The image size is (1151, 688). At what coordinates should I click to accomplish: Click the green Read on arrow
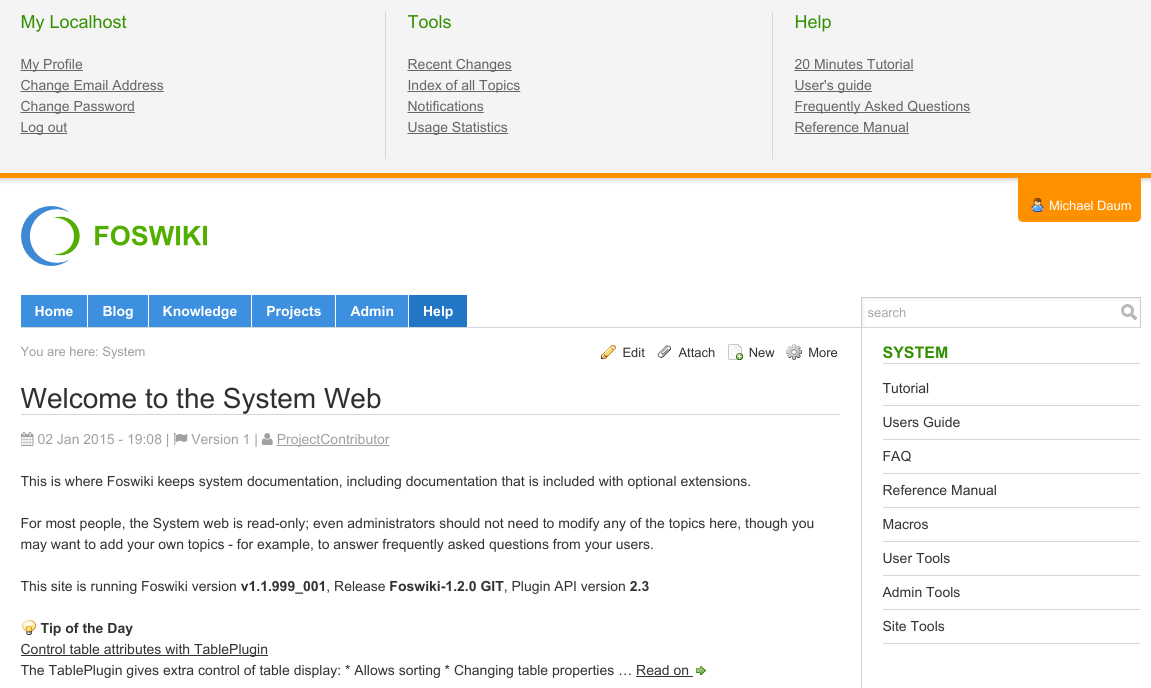click(x=701, y=671)
